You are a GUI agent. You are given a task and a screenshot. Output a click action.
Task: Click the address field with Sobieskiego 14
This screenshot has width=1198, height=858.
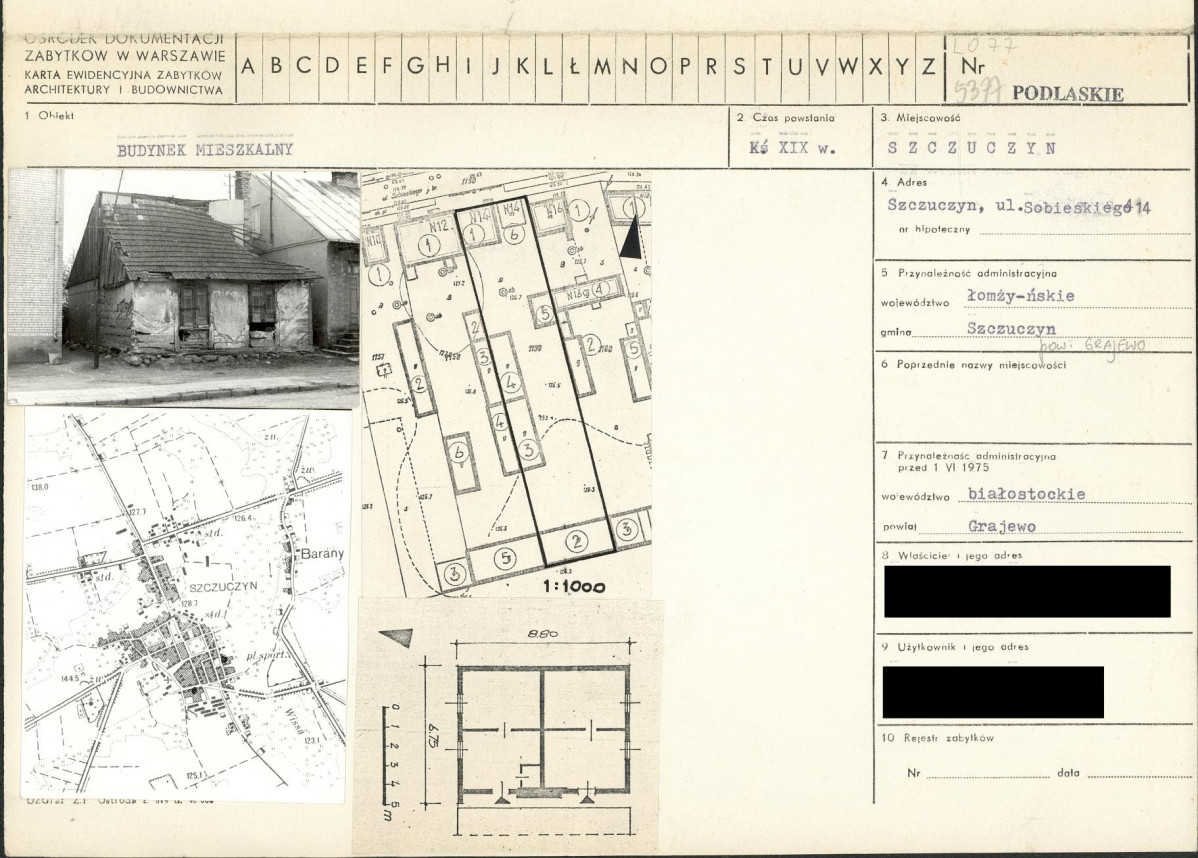click(1018, 206)
